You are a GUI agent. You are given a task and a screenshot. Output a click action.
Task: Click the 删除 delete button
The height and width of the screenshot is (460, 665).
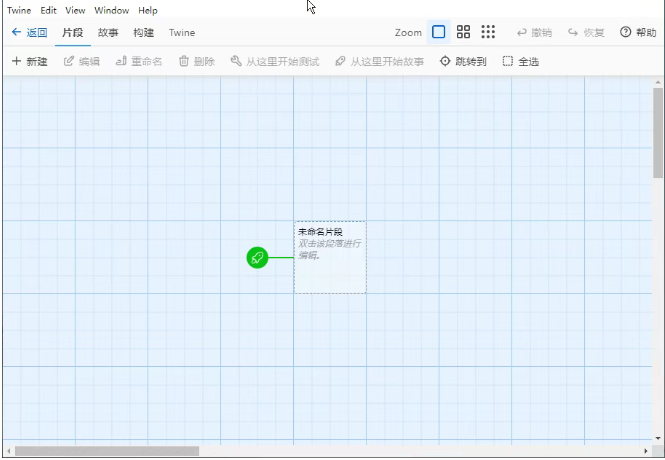click(197, 61)
